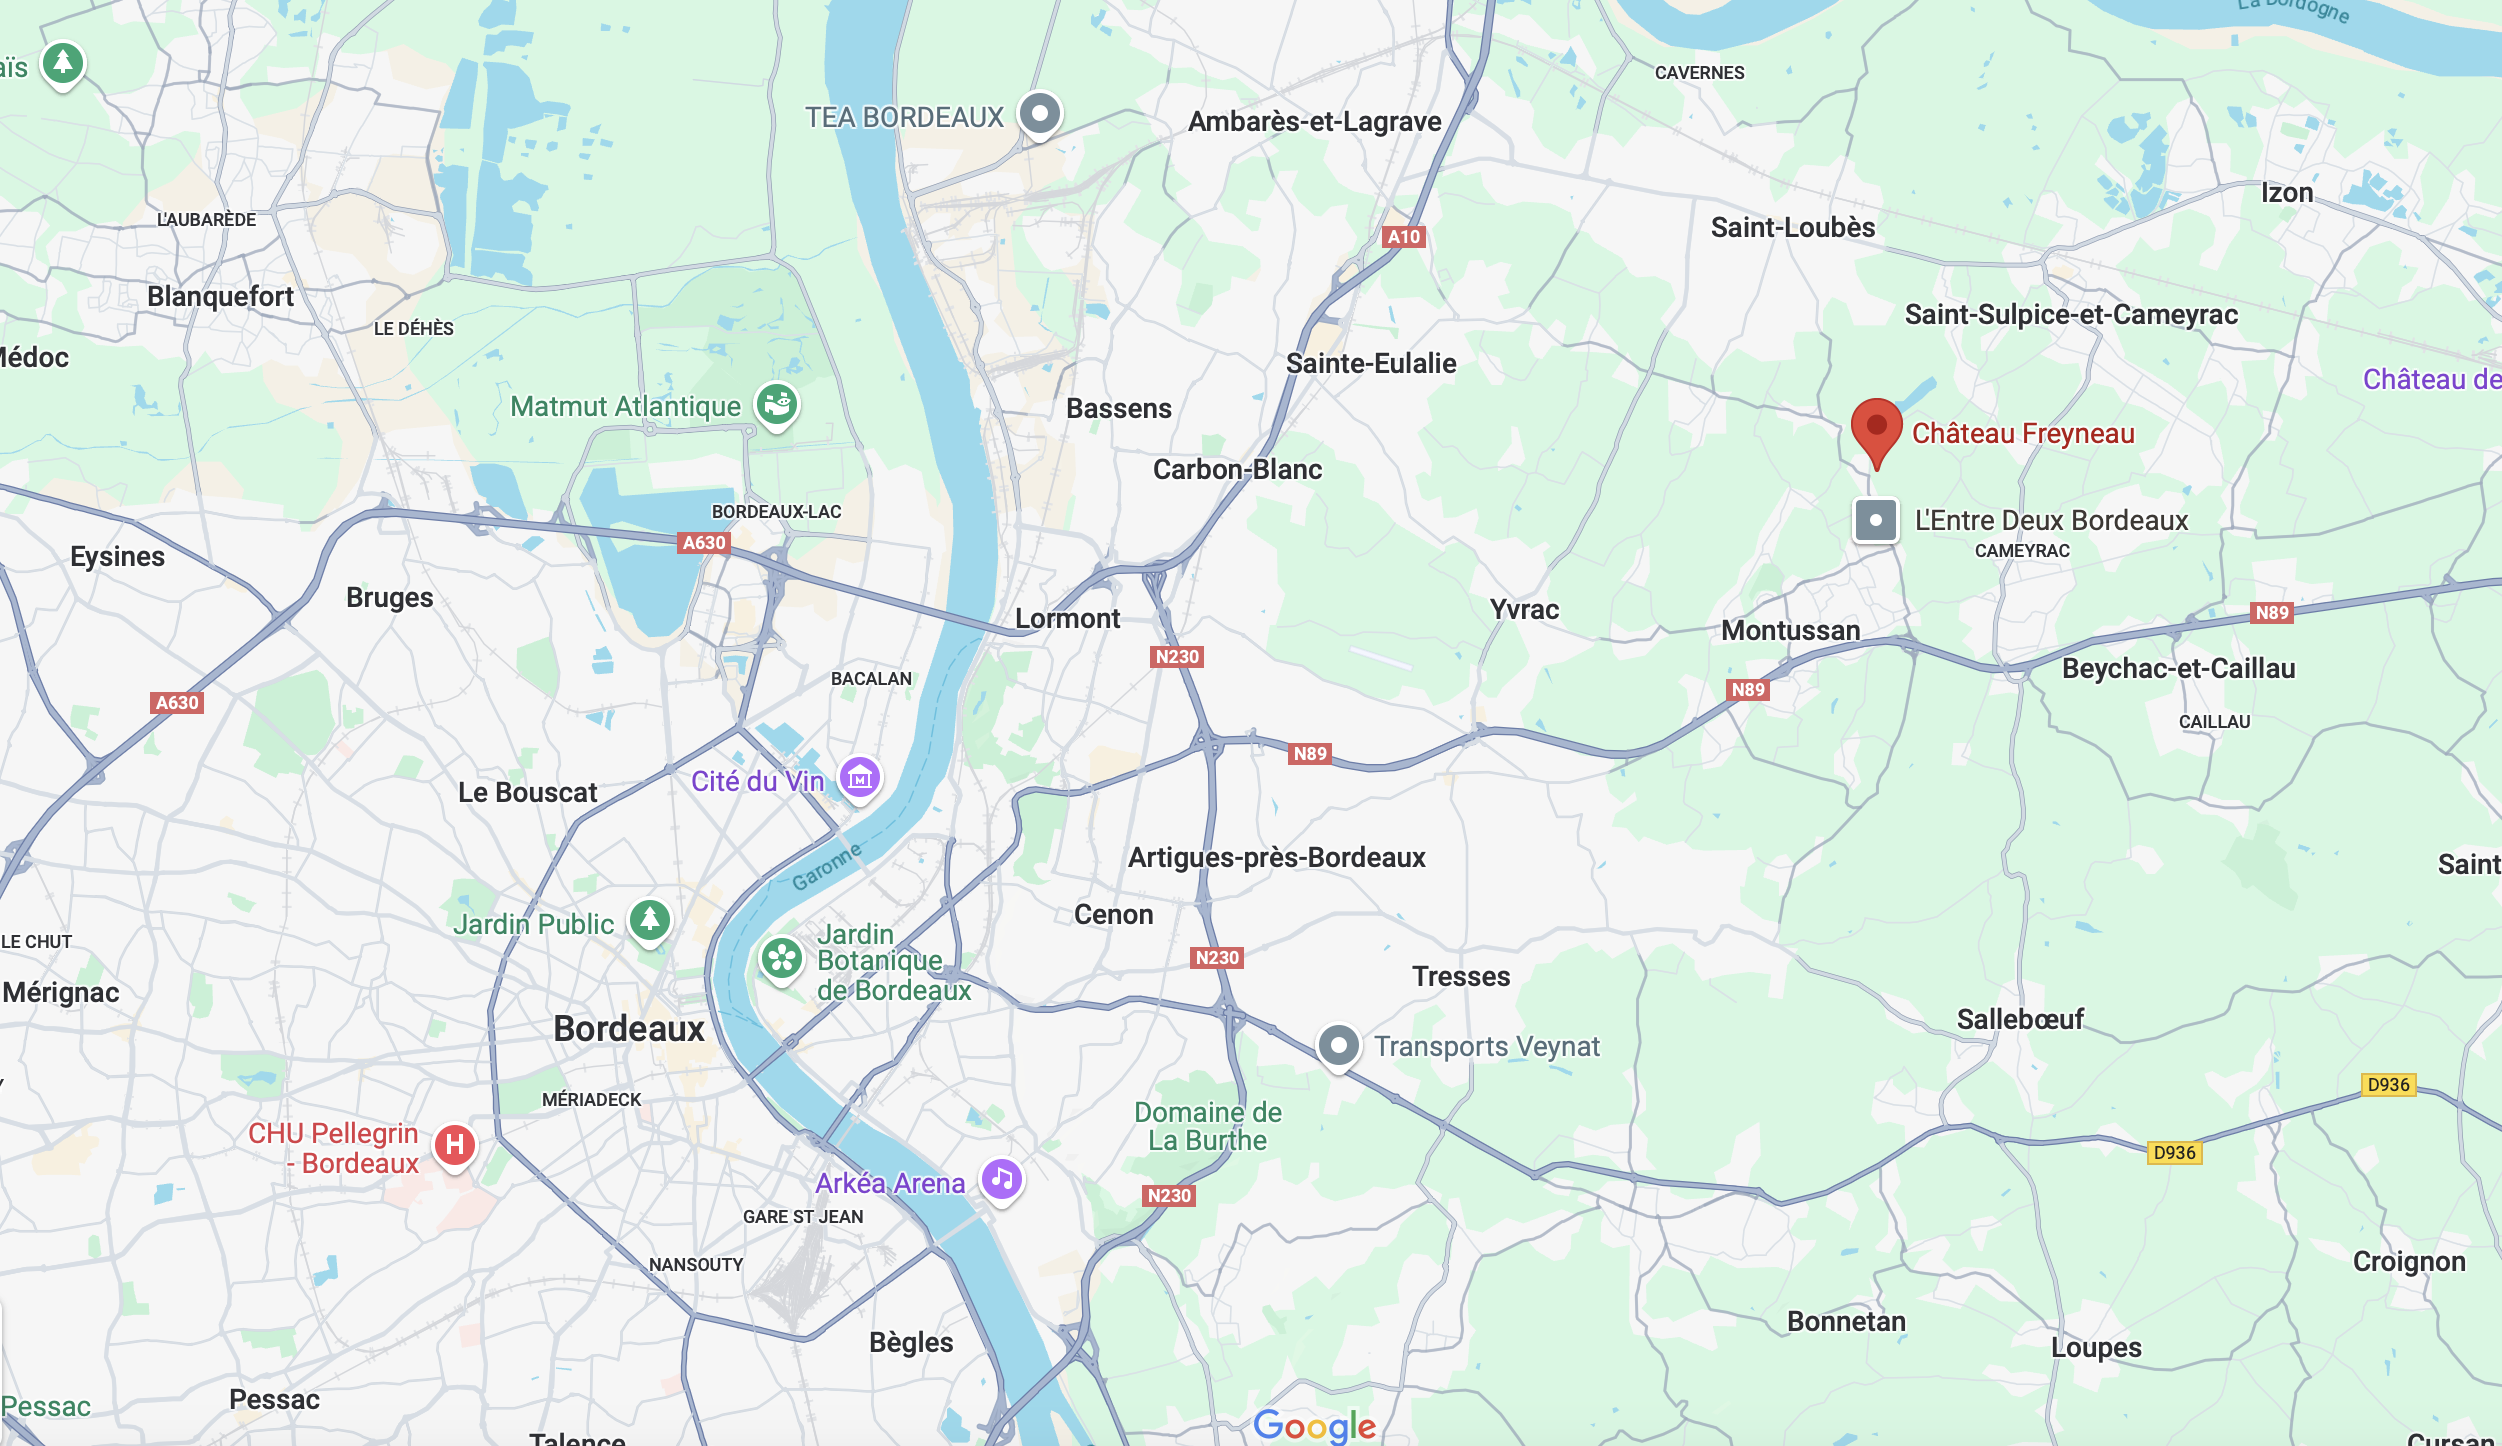Open the Arkéa Arena music venue icon

1002,1181
